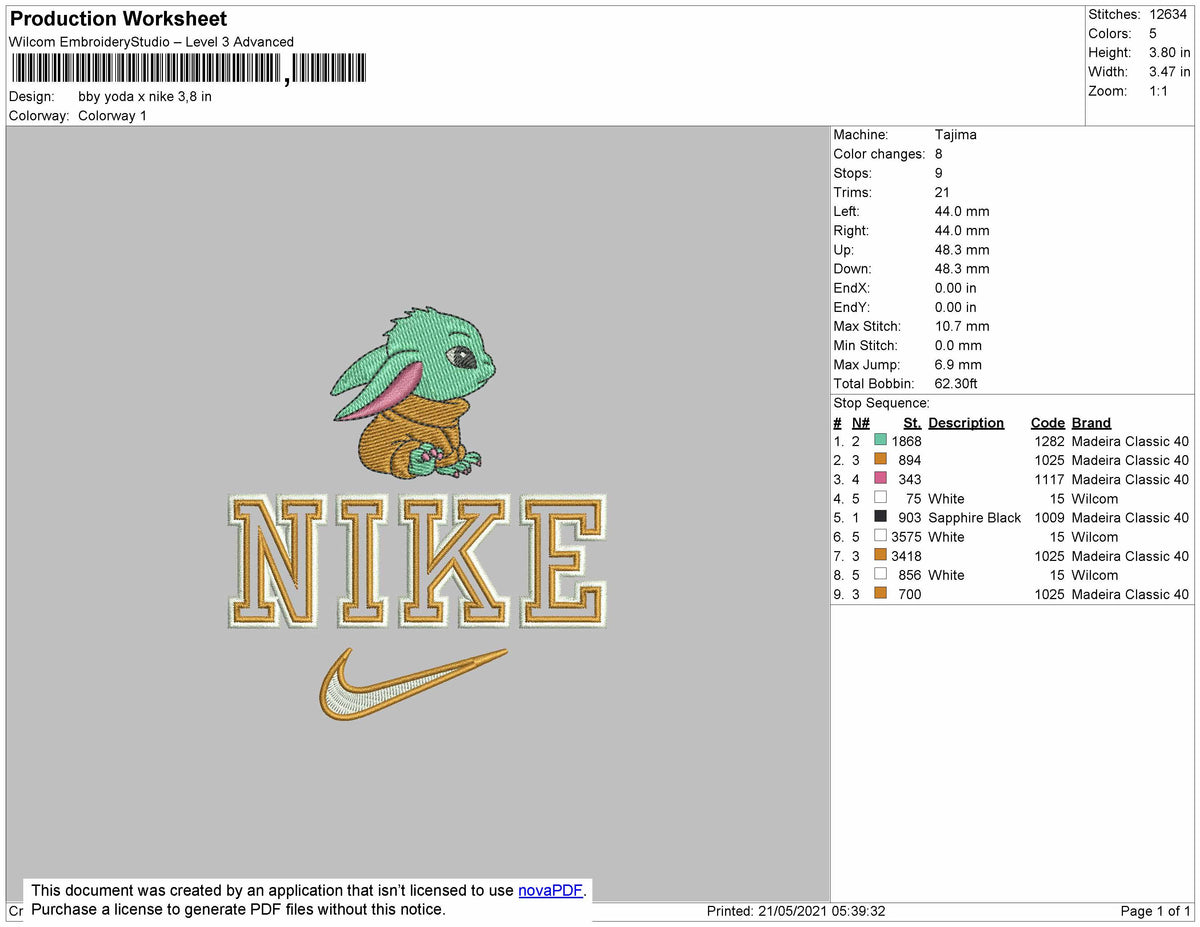Select code 1009 in the stop sequence
This screenshot has height=927, width=1200.
pyautogui.click(x=1049, y=517)
